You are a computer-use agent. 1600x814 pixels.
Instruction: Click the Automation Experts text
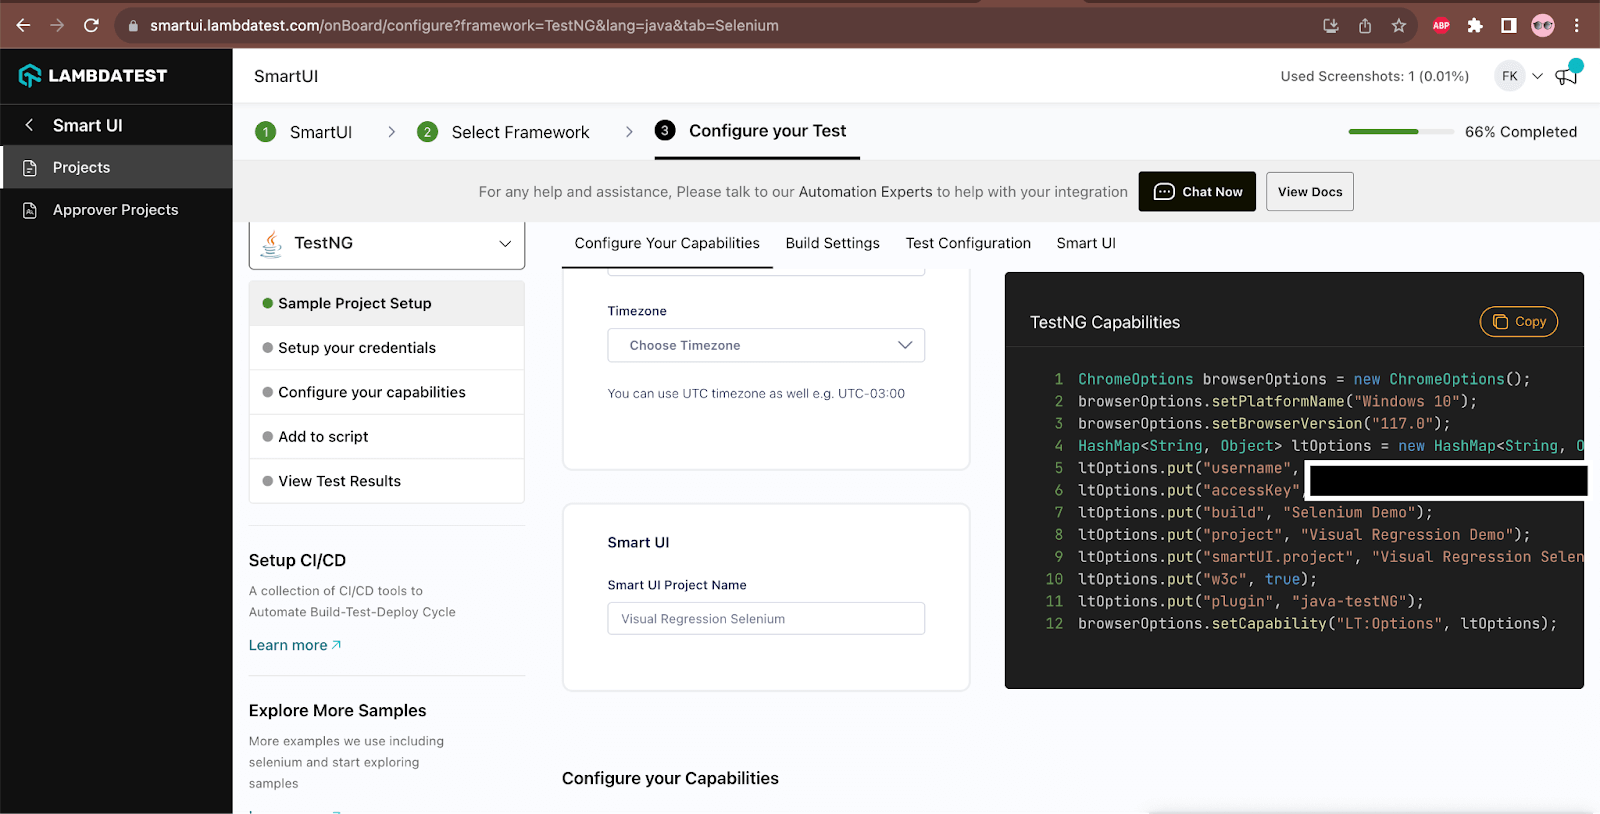(865, 192)
